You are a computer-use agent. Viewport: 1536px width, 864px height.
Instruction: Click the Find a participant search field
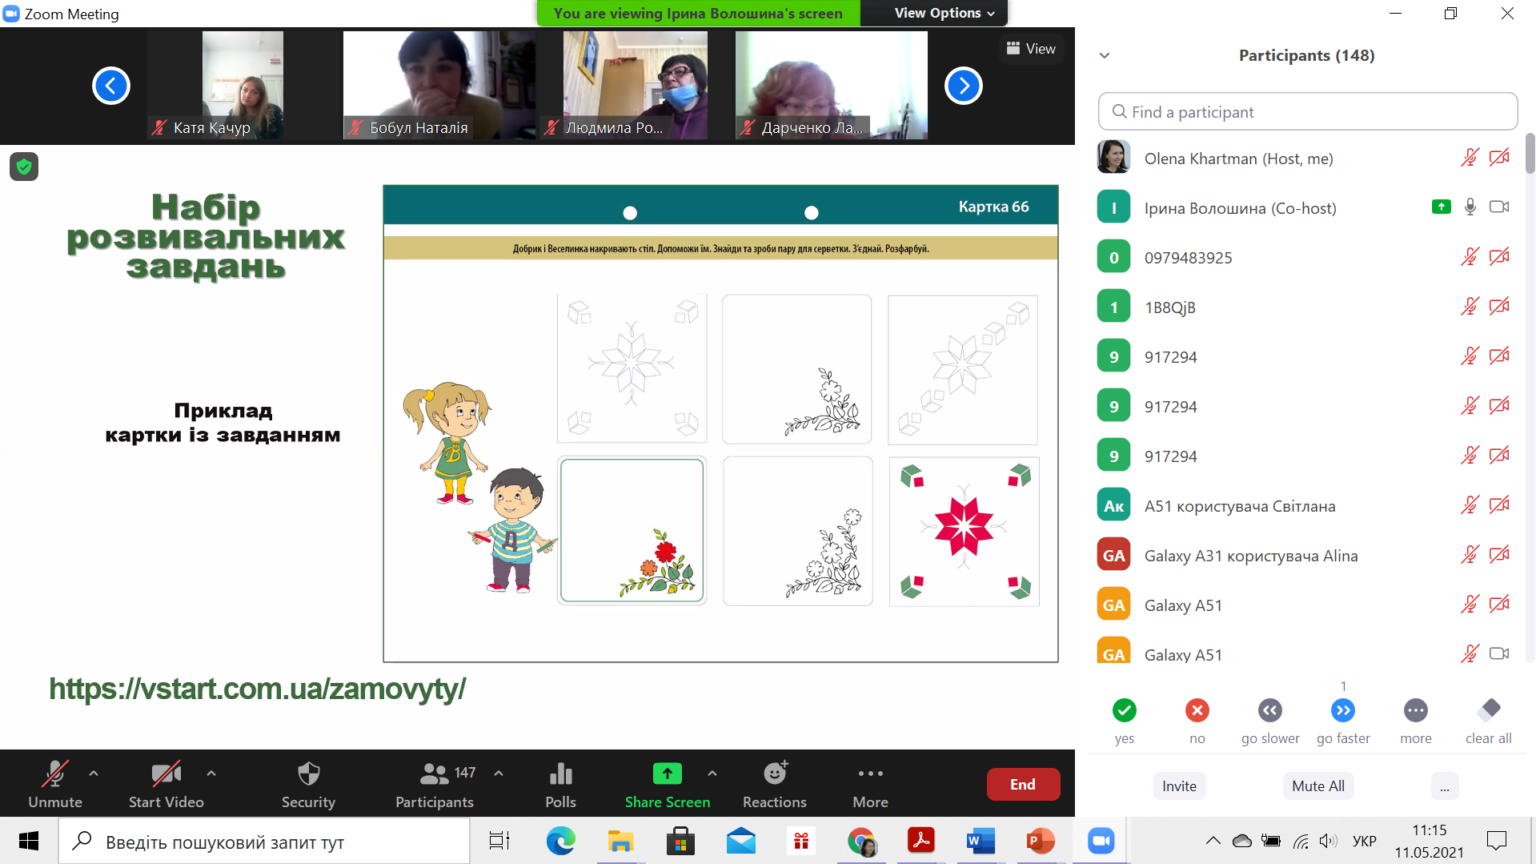click(1308, 112)
